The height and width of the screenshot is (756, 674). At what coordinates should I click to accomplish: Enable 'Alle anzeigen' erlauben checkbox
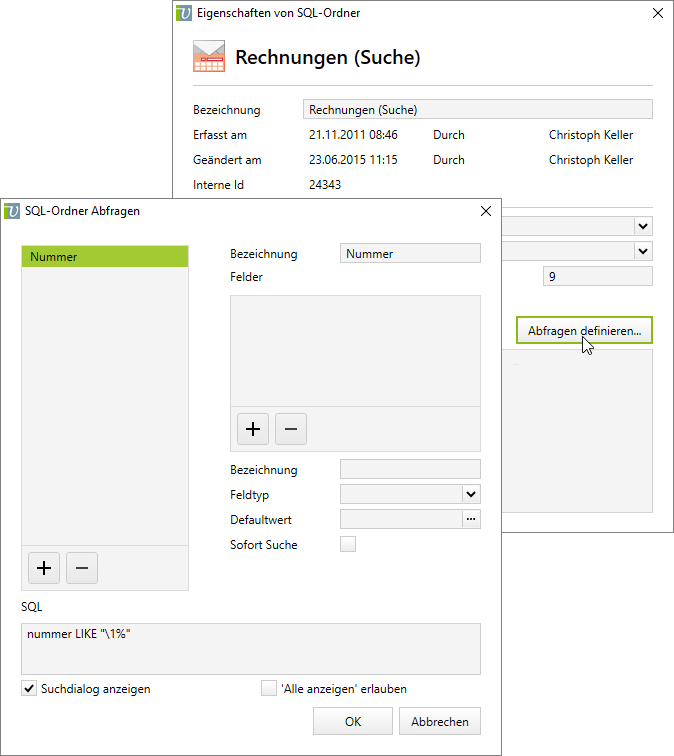pyautogui.click(x=268, y=688)
